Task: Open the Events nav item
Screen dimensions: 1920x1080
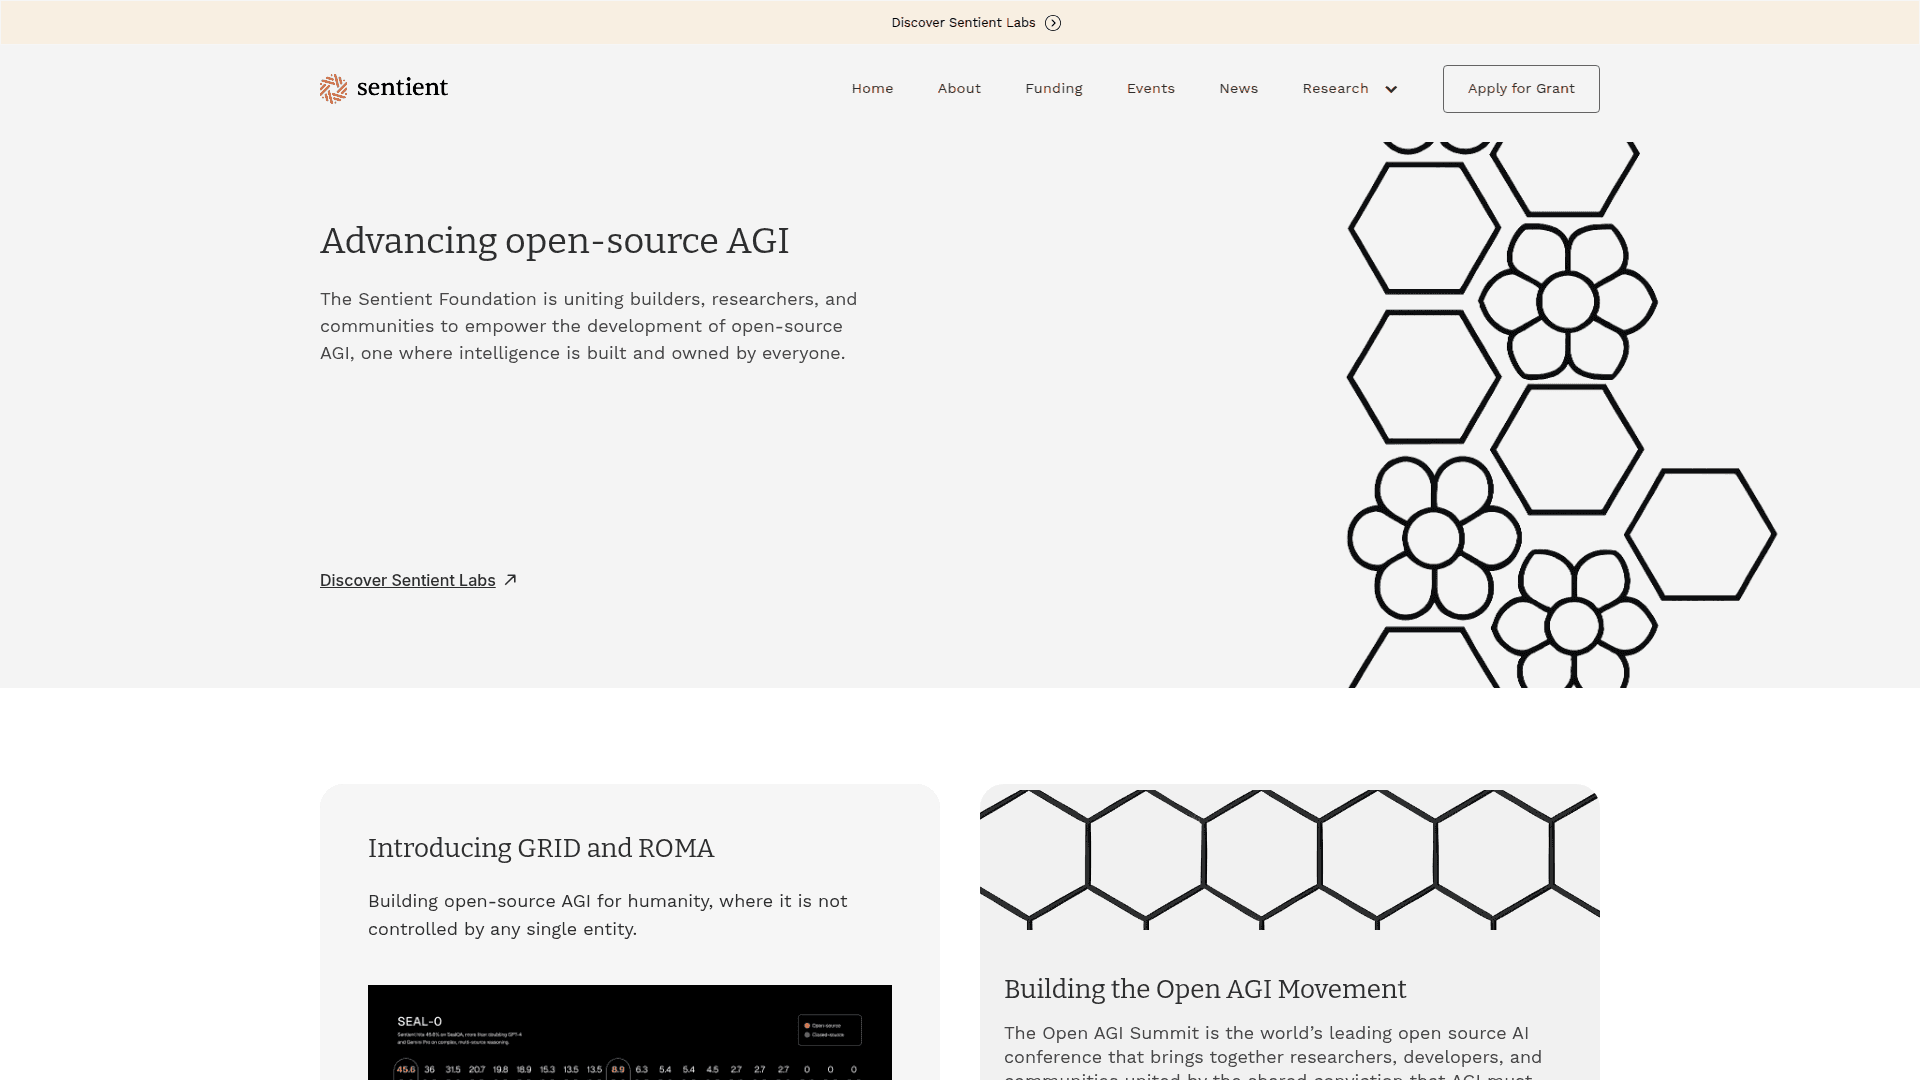Action: (x=1150, y=88)
